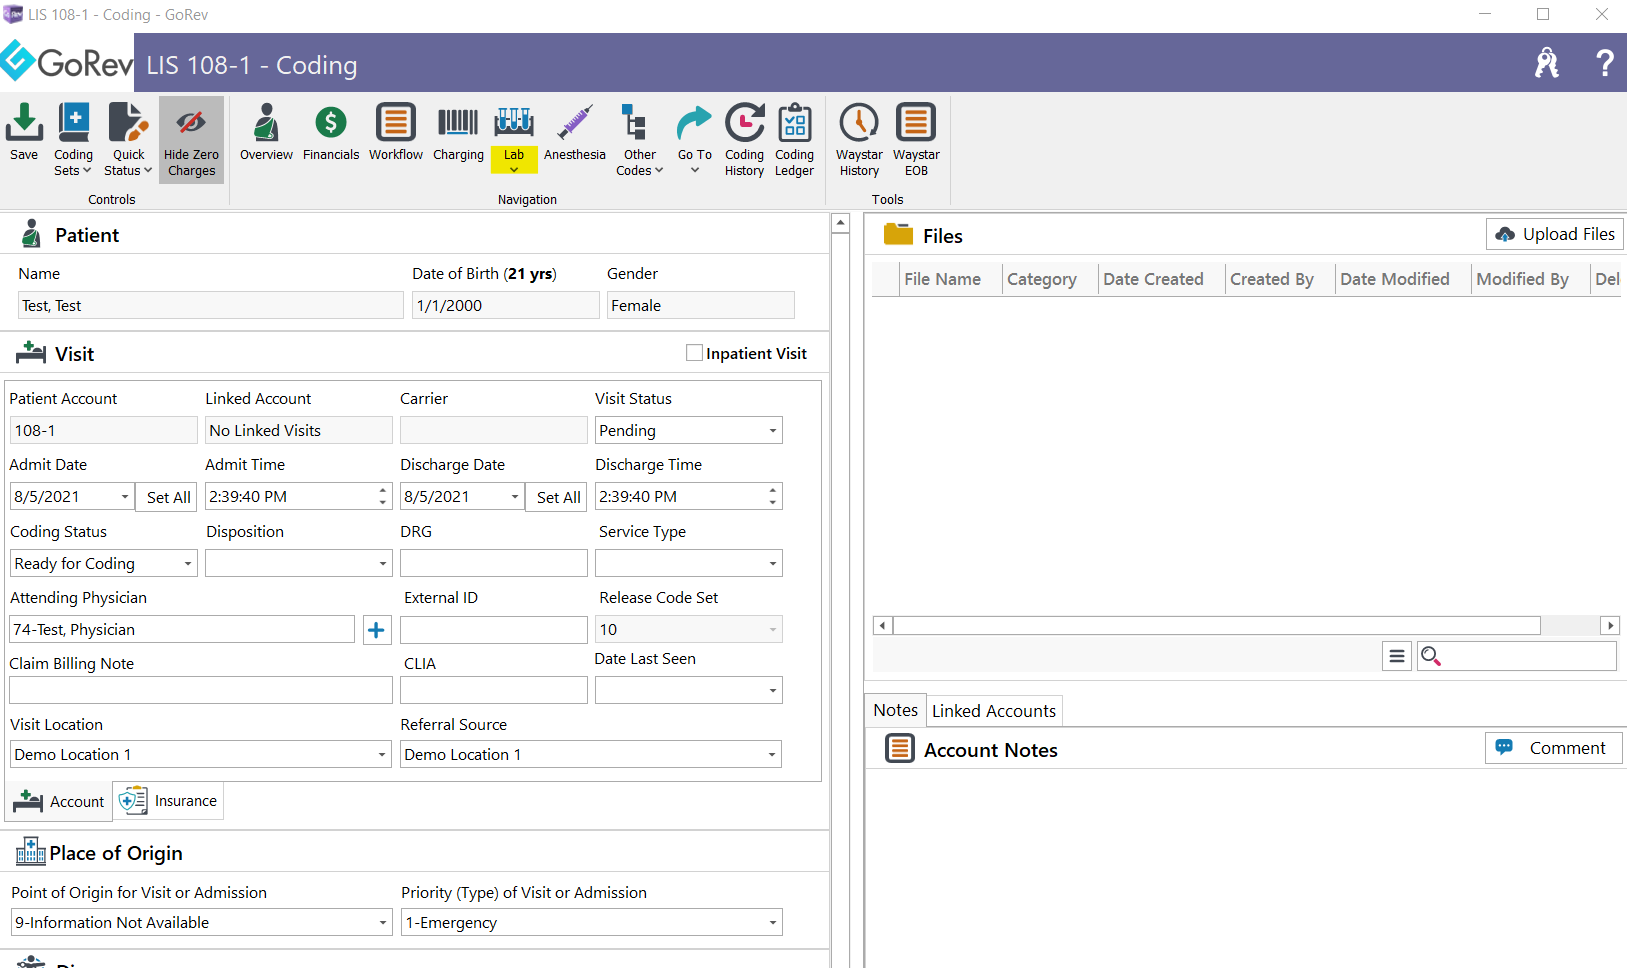Select the Linked Accounts tab
1627x968 pixels.
tap(994, 711)
